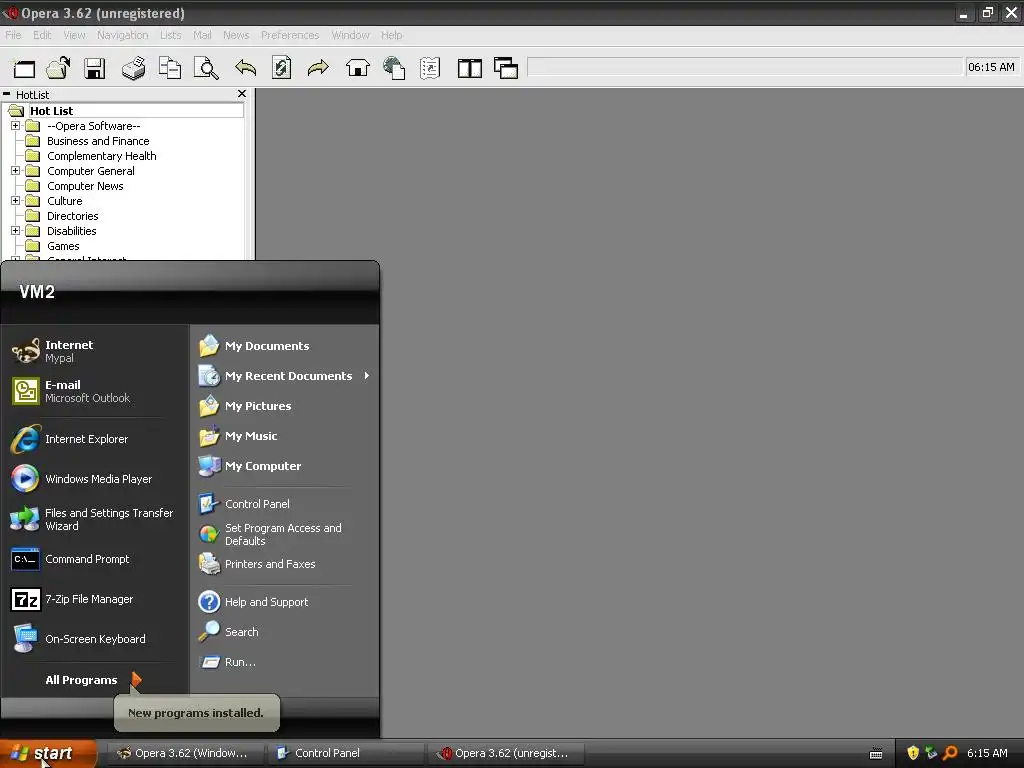The height and width of the screenshot is (768, 1024).
Task: Open the View menu
Action: 74,35
